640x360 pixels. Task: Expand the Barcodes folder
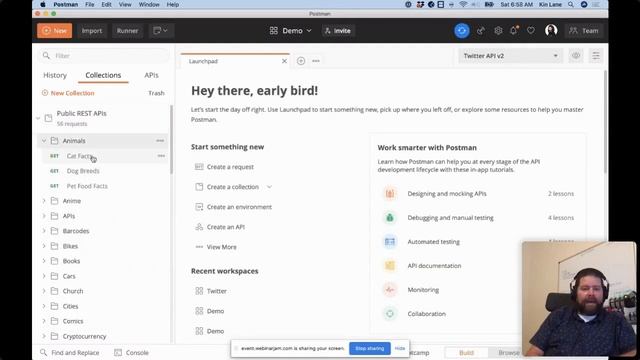coord(44,231)
